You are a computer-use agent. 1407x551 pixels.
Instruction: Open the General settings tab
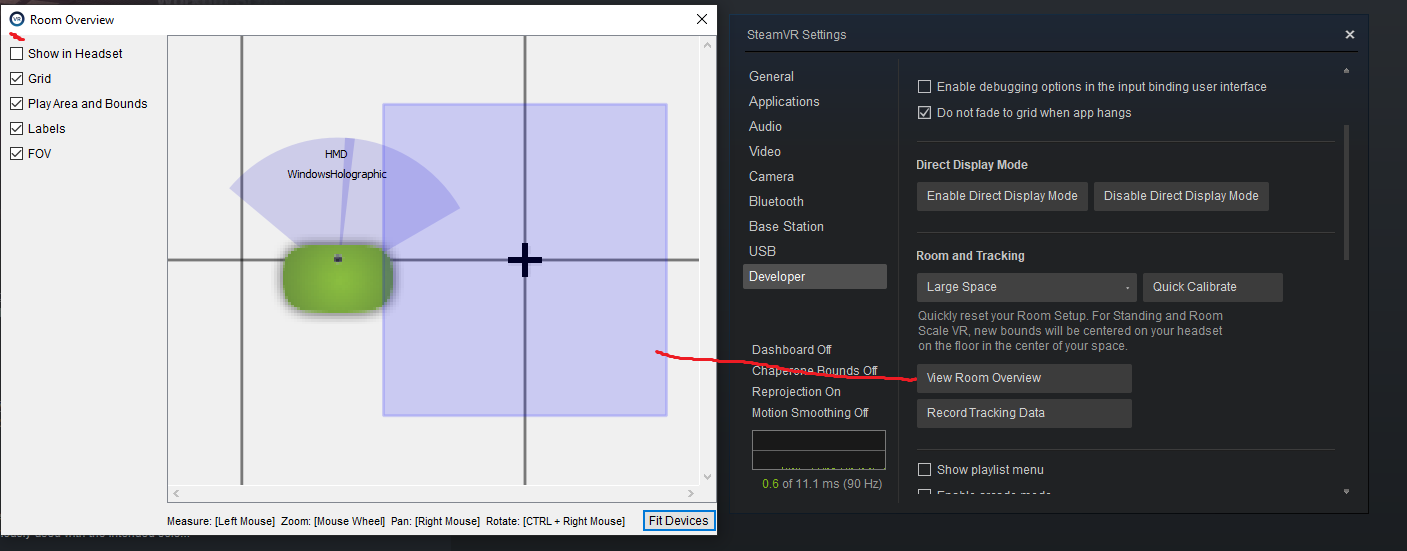point(771,76)
